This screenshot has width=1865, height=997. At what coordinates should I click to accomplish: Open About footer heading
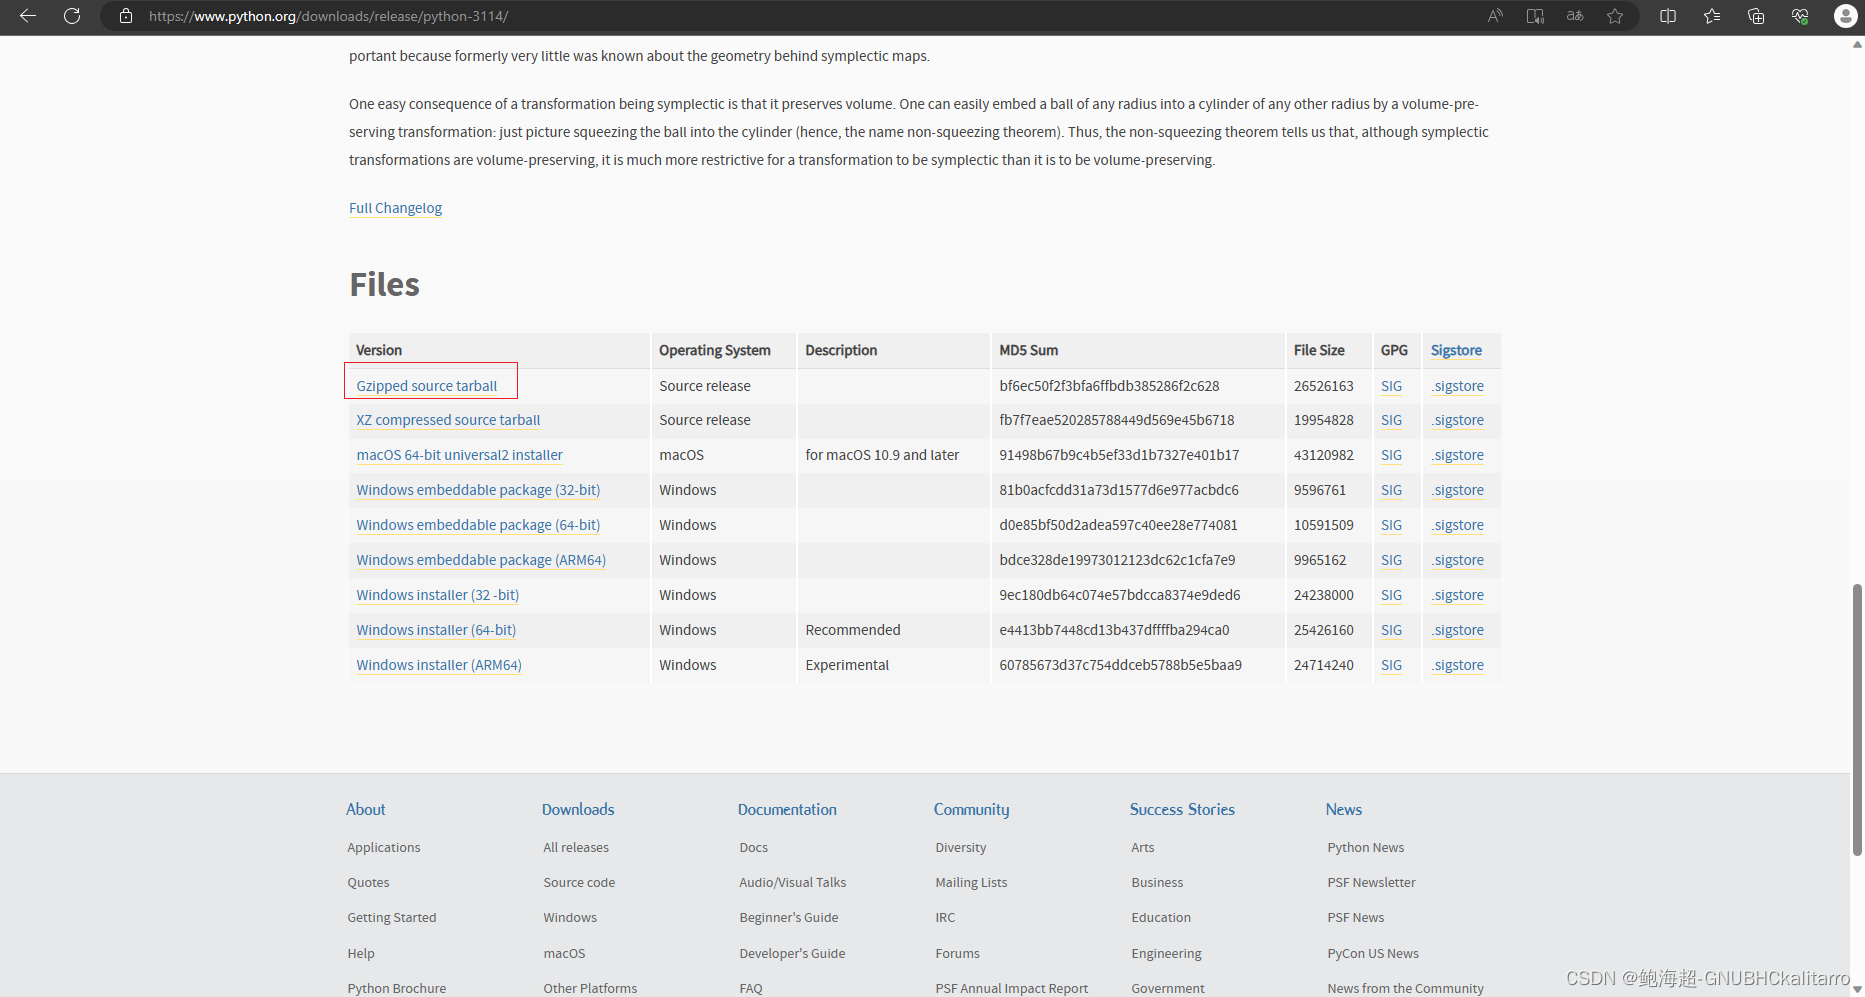tap(365, 809)
